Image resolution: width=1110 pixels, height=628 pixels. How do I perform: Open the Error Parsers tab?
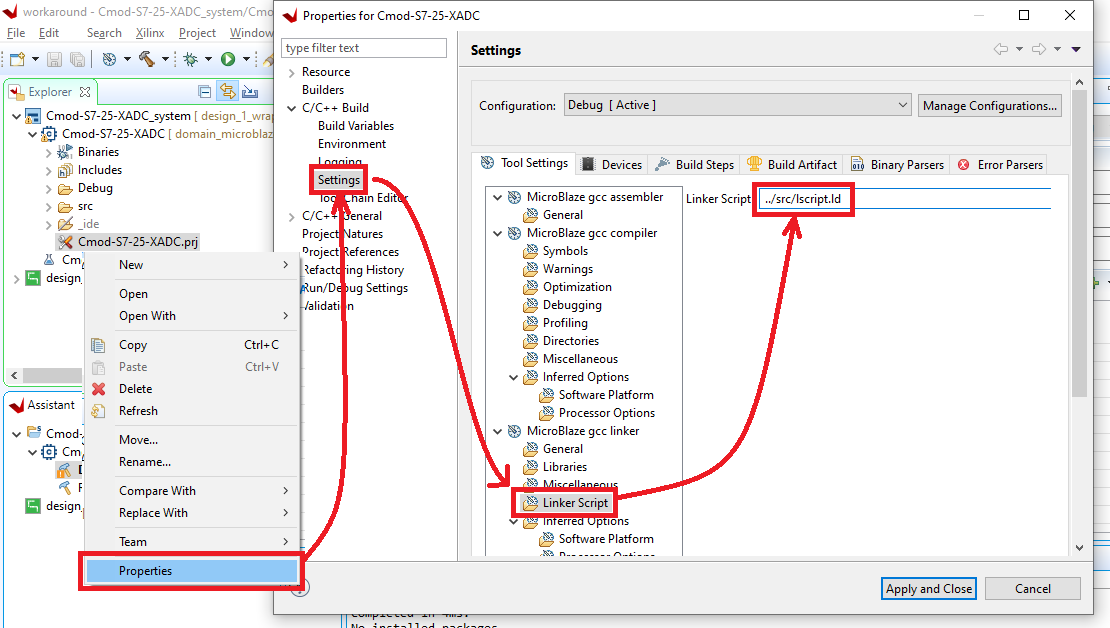(x=1000, y=164)
